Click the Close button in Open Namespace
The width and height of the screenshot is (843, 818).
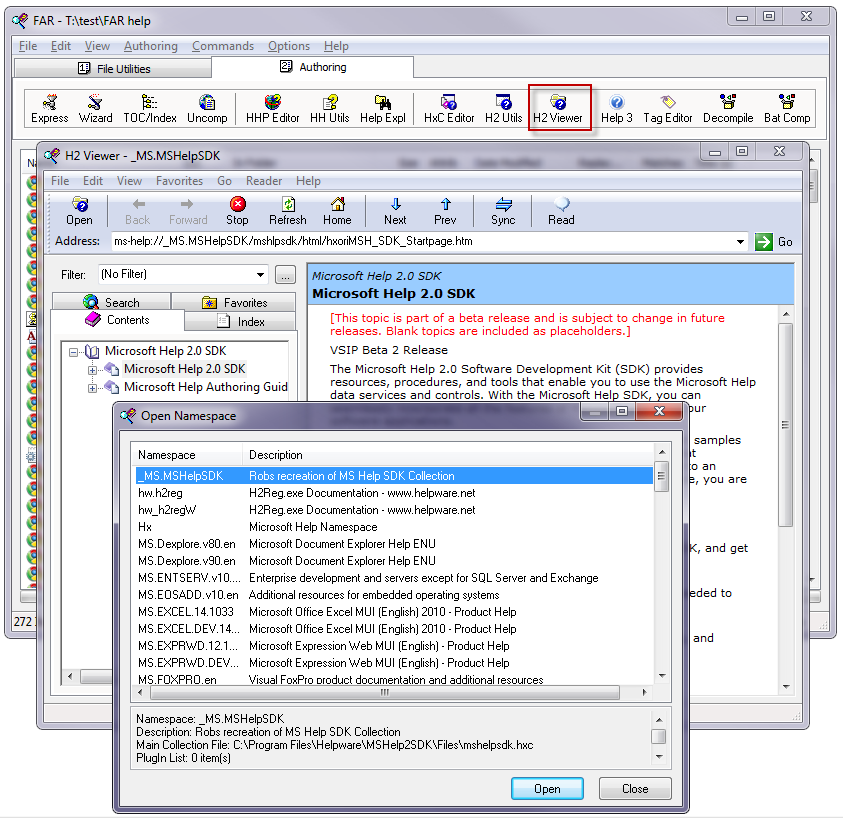click(x=635, y=788)
